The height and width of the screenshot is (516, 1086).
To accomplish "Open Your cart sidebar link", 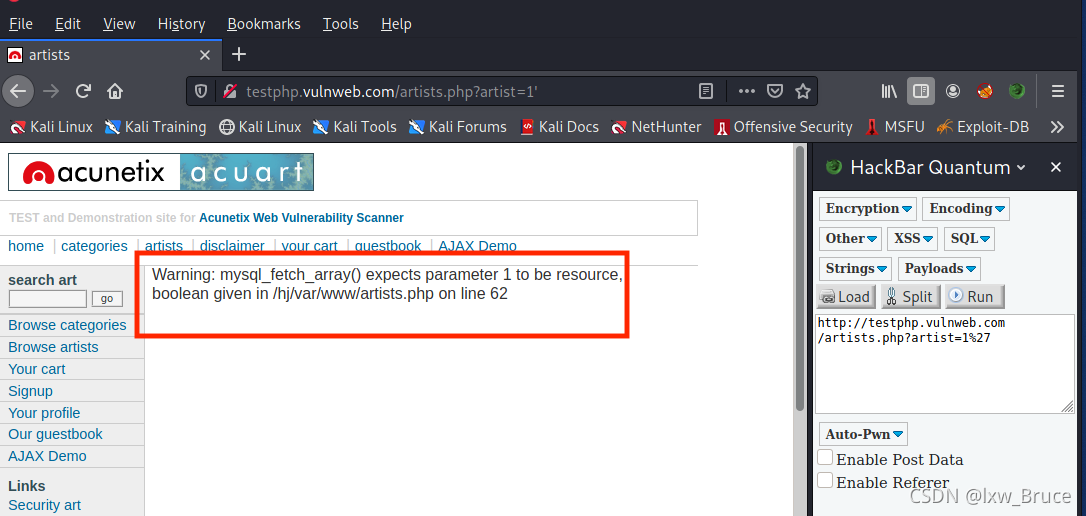I will [37, 369].
